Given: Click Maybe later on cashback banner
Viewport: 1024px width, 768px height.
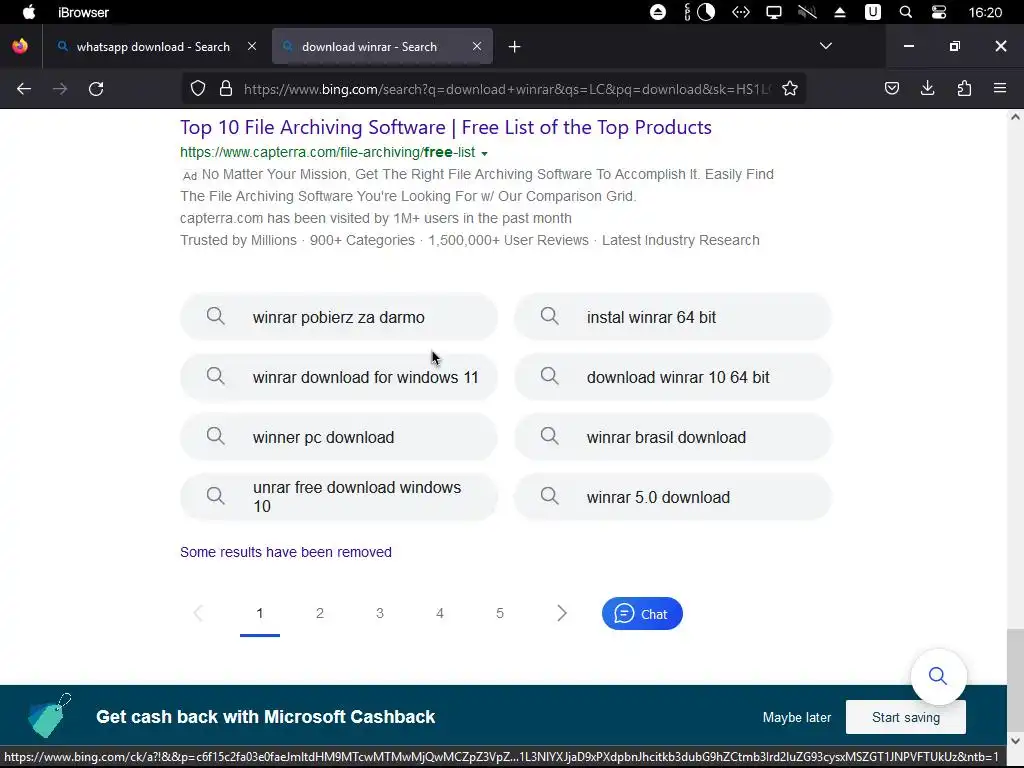Looking at the screenshot, I should pyautogui.click(x=797, y=717).
